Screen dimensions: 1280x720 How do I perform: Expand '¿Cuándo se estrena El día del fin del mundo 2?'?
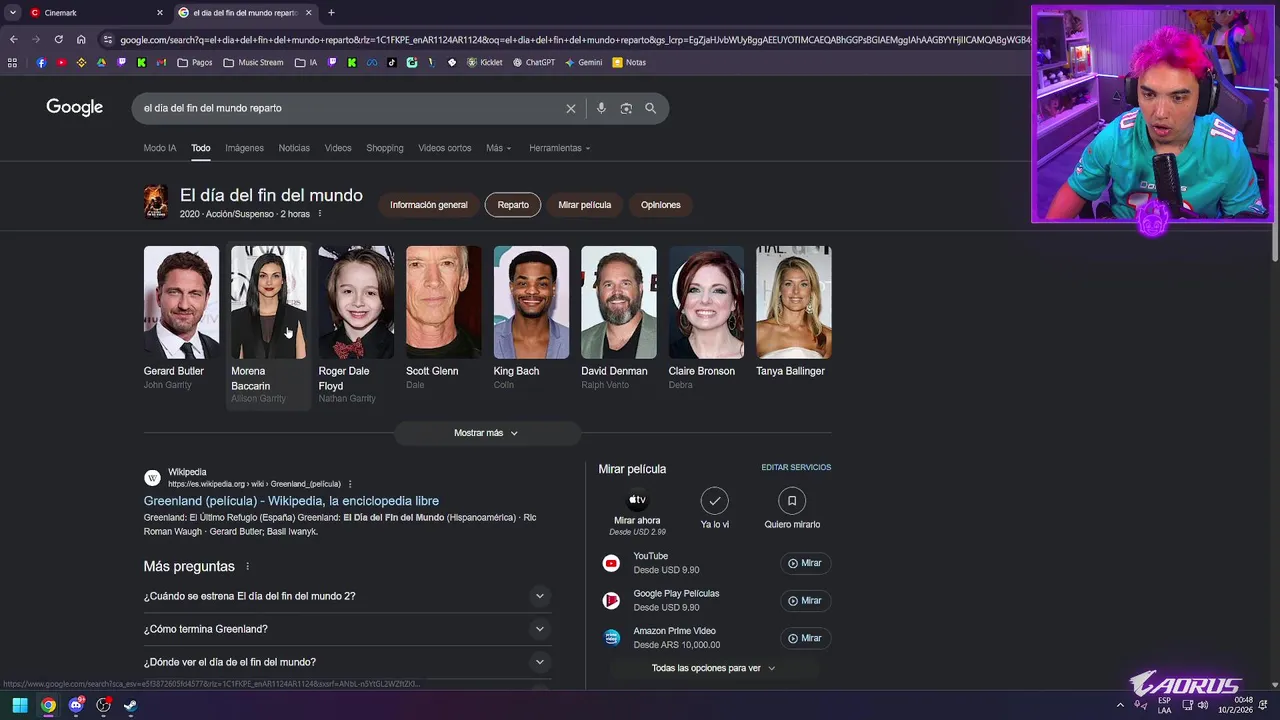point(346,596)
